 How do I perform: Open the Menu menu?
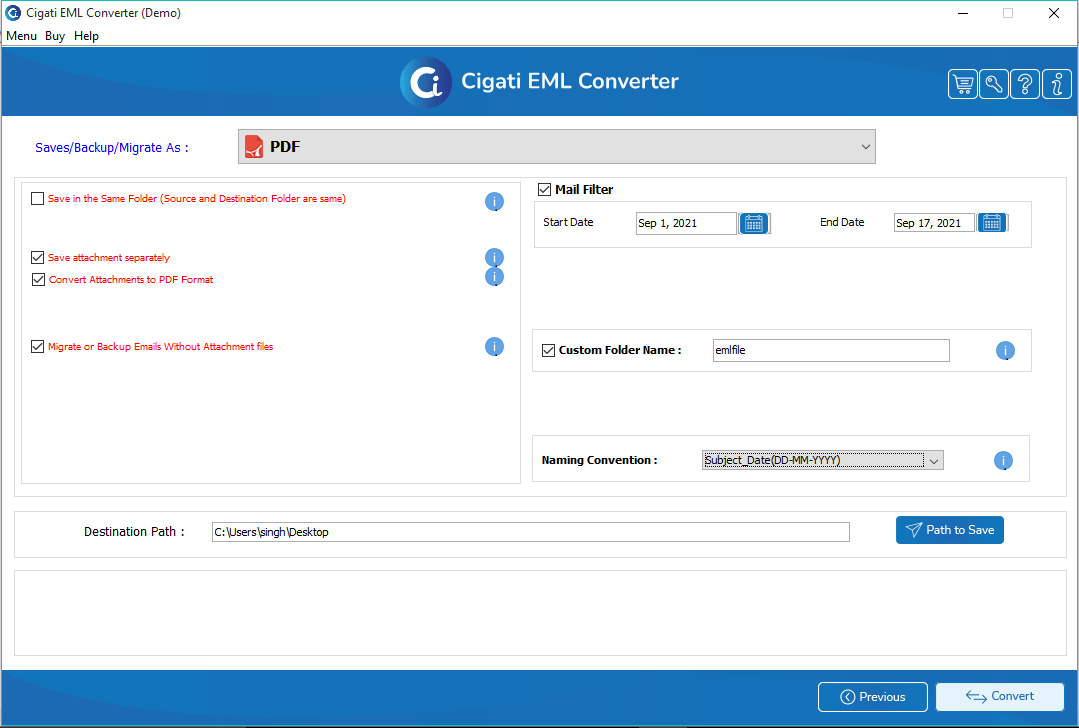(21, 36)
